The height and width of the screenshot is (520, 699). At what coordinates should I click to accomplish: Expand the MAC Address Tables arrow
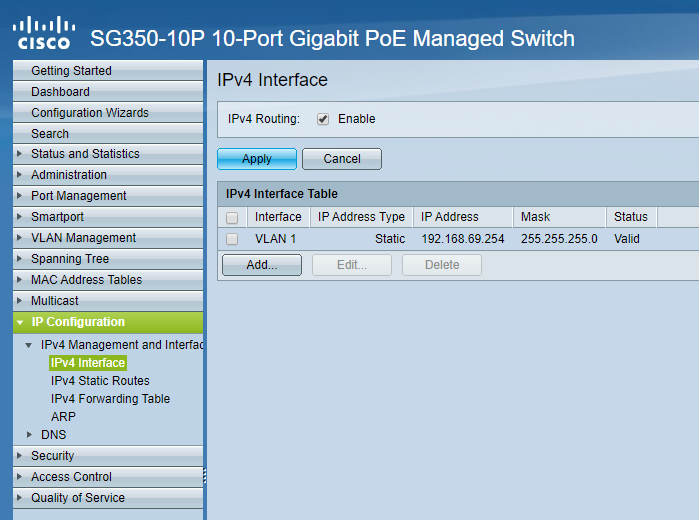pos(19,279)
